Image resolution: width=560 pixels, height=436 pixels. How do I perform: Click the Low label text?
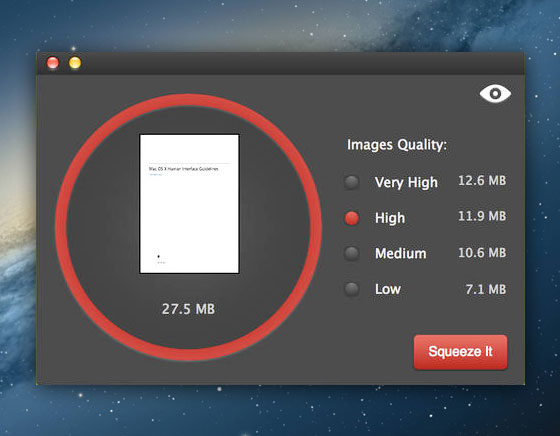388,289
